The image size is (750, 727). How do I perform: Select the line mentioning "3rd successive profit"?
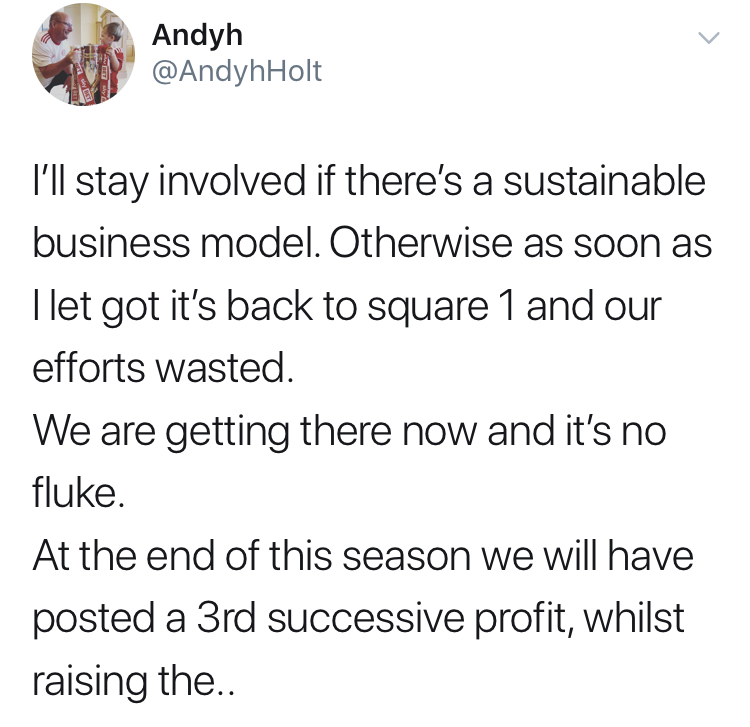[x=358, y=618]
